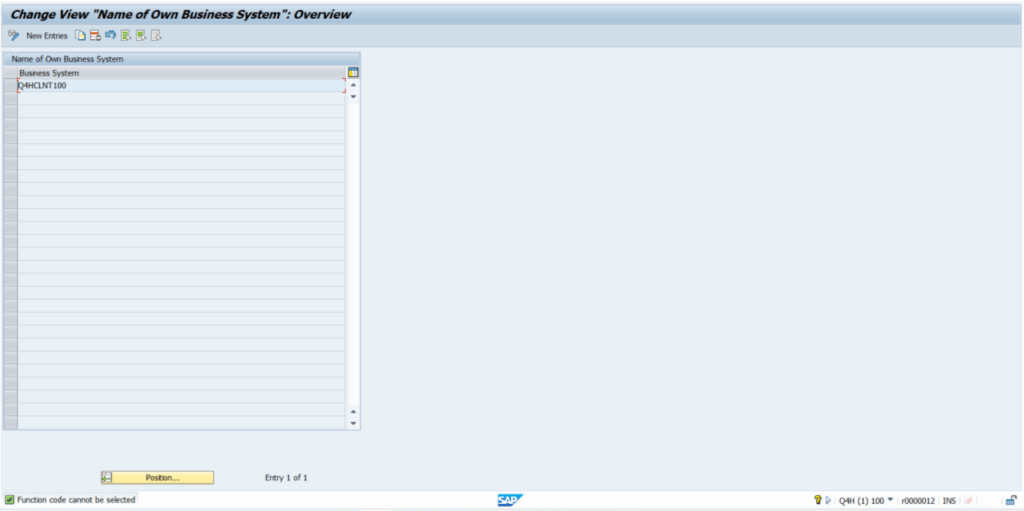The width and height of the screenshot is (1024, 511).
Task: Click the status message success icon
Action: click(x=10, y=499)
